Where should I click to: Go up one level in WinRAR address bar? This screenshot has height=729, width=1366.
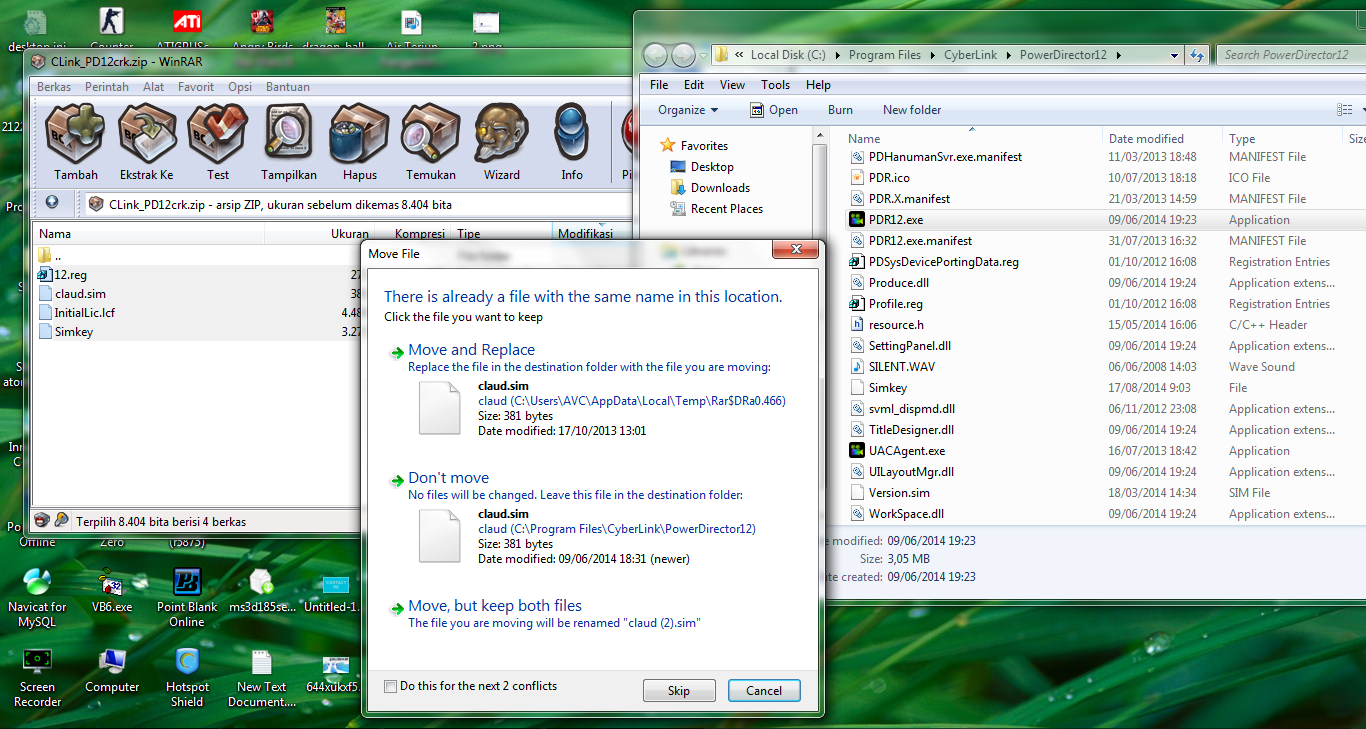(52, 203)
